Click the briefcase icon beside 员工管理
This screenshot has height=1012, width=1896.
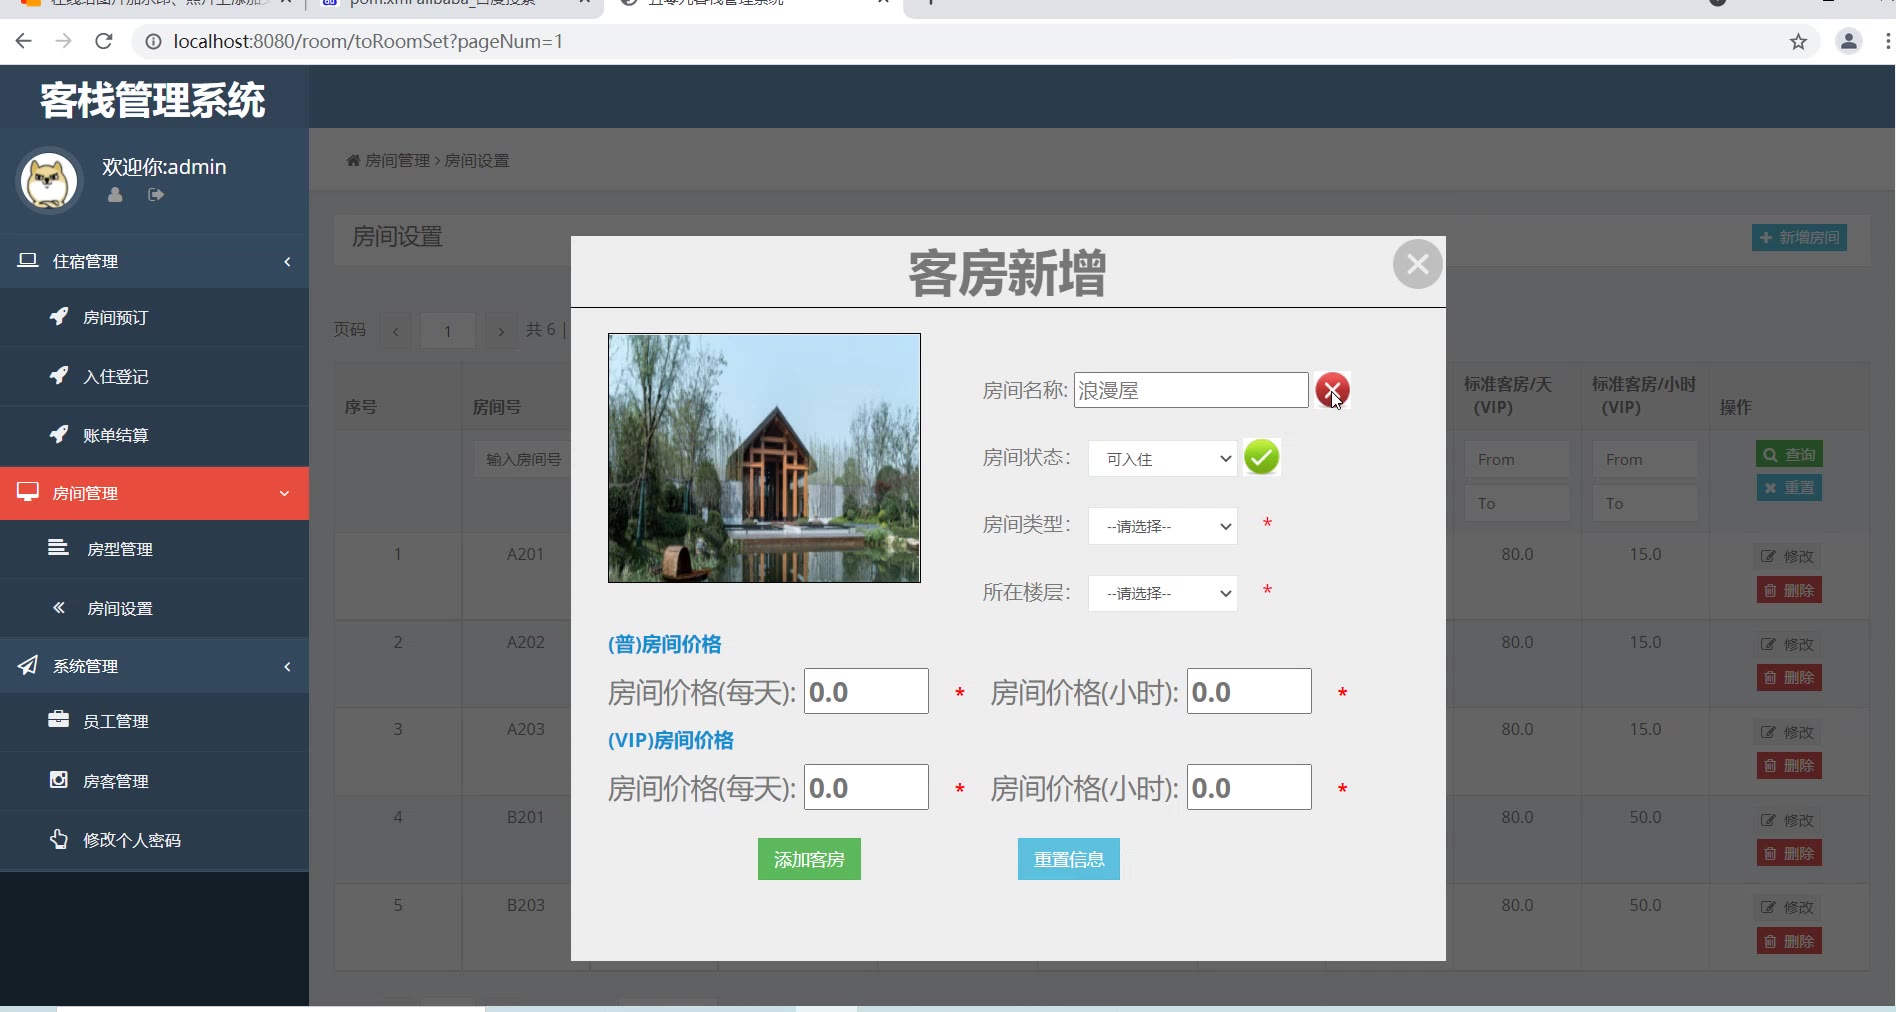[59, 719]
